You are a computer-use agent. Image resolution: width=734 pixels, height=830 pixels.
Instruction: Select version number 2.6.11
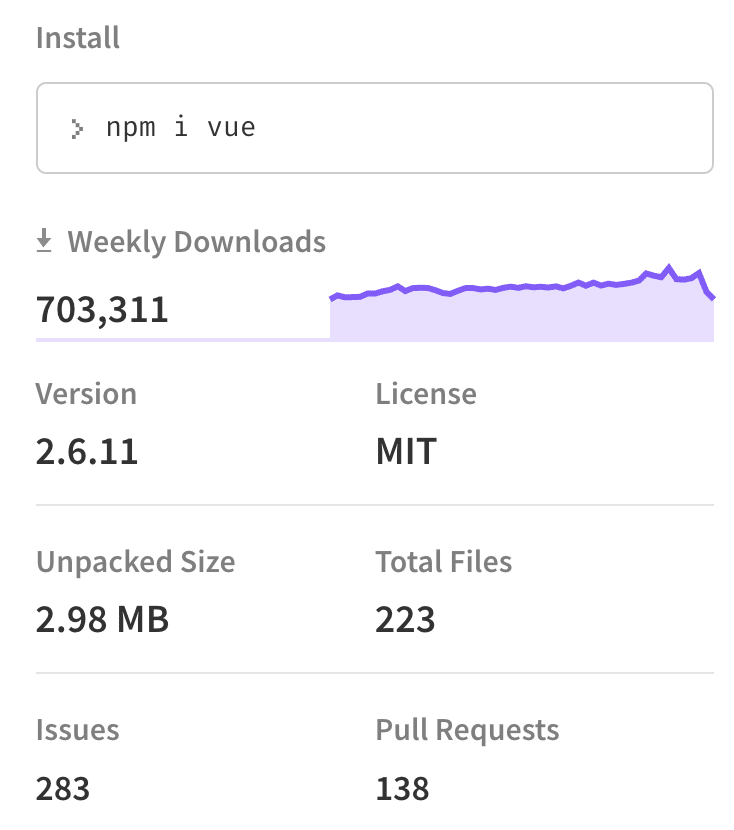(87, 452)
